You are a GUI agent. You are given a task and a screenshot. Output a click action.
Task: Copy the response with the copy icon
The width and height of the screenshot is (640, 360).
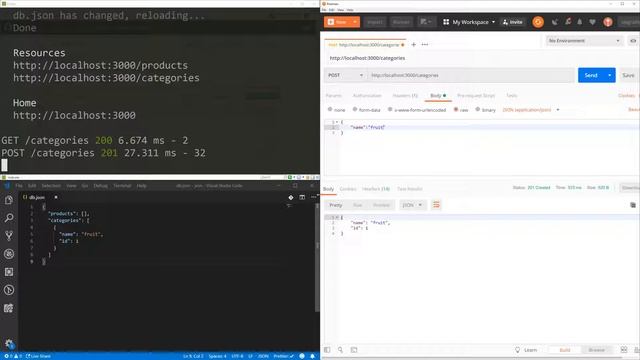tap(633, 205)
